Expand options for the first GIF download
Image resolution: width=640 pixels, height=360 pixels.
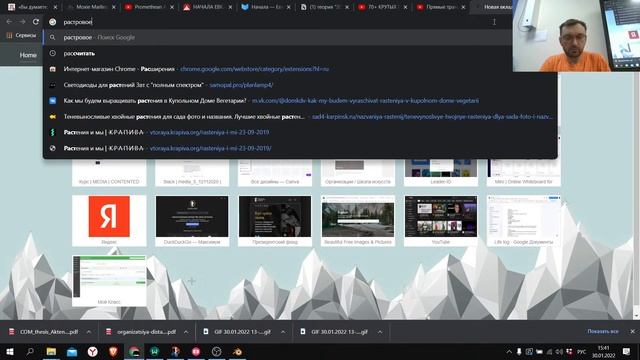pos(283,332)
